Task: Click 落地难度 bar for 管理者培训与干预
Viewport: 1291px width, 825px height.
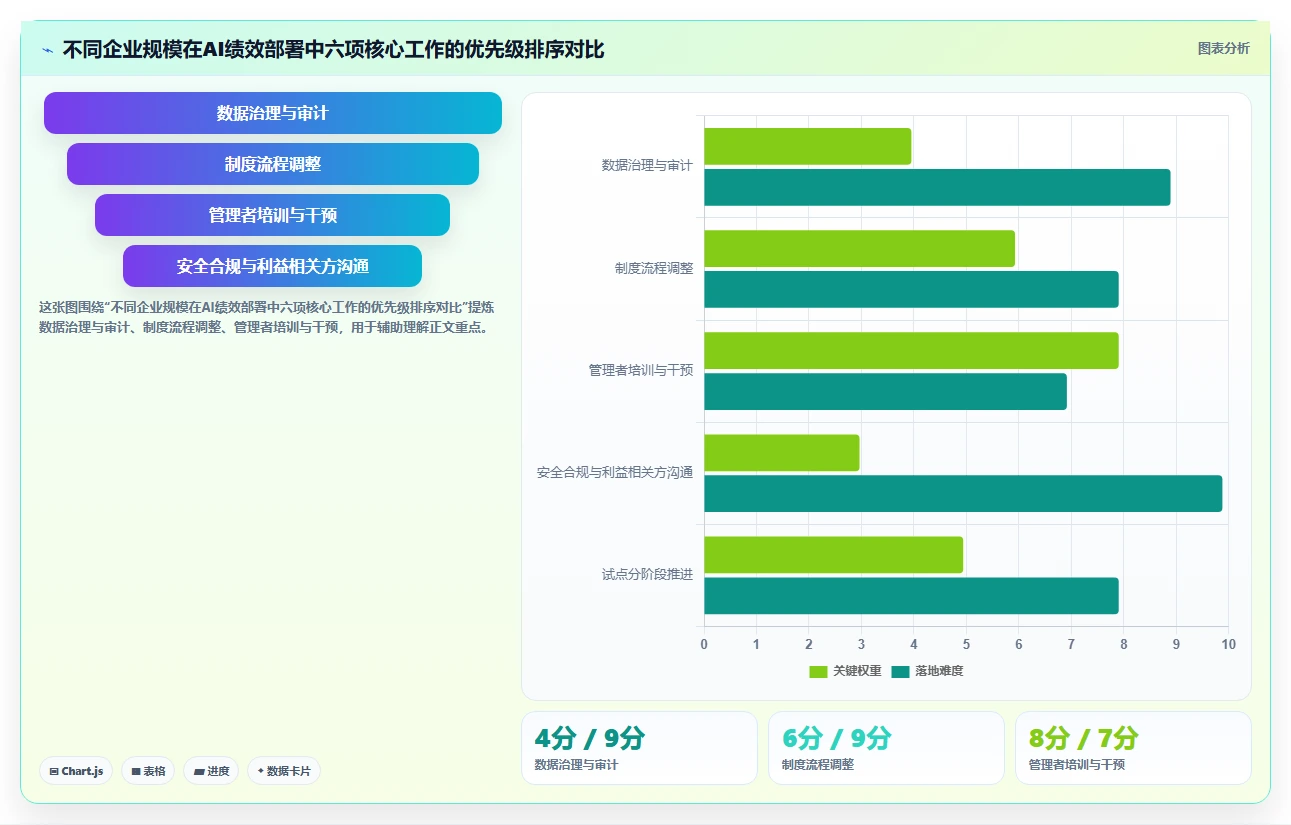Action: [x=885, y=391]
